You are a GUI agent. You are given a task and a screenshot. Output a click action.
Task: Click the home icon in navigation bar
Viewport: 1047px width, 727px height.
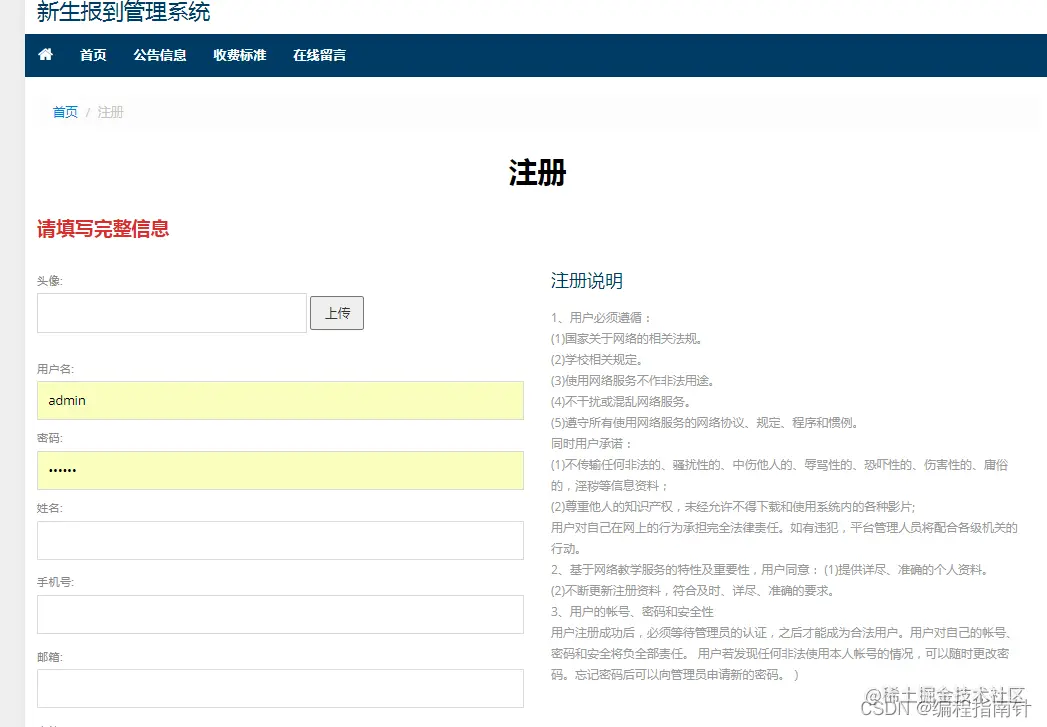pos(45,55)
